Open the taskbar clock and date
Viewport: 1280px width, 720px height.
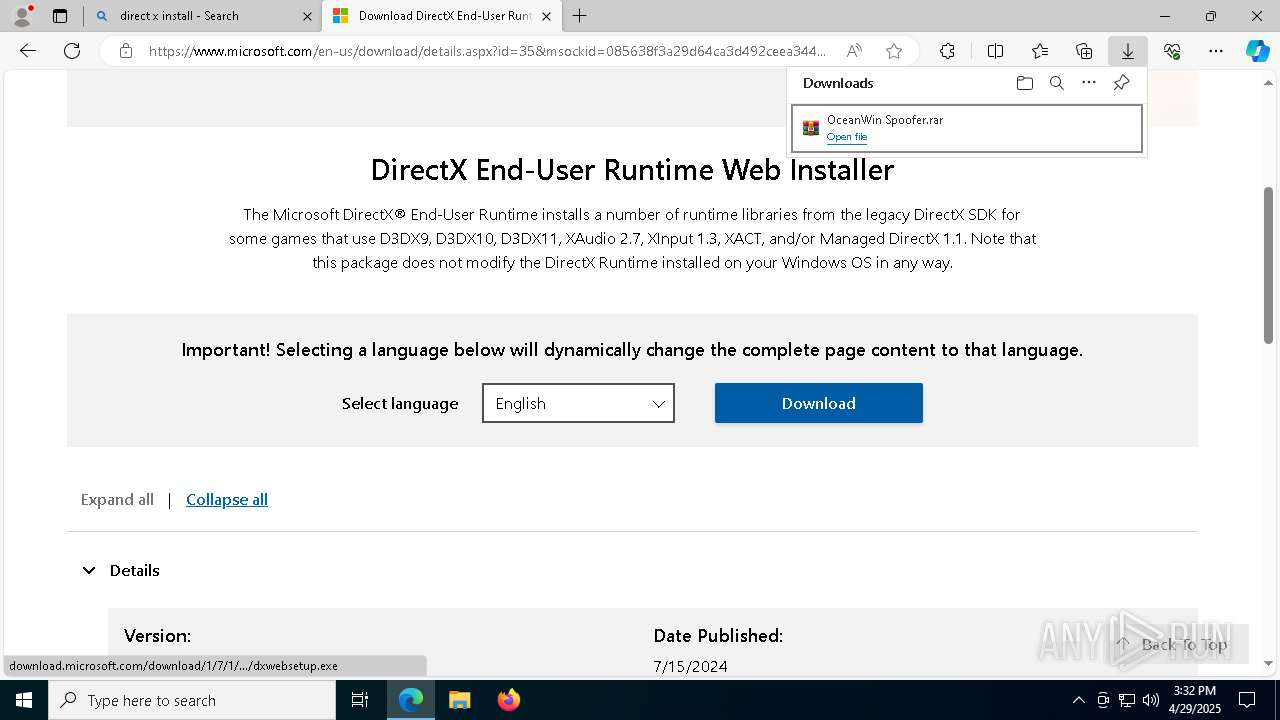[1194, 700]
